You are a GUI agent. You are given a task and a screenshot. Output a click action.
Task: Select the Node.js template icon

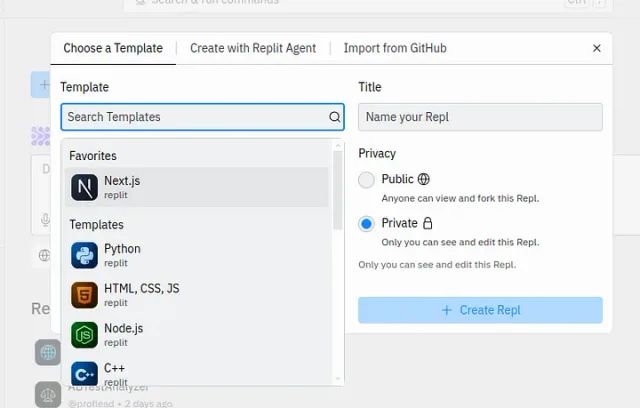coord(84,335)
